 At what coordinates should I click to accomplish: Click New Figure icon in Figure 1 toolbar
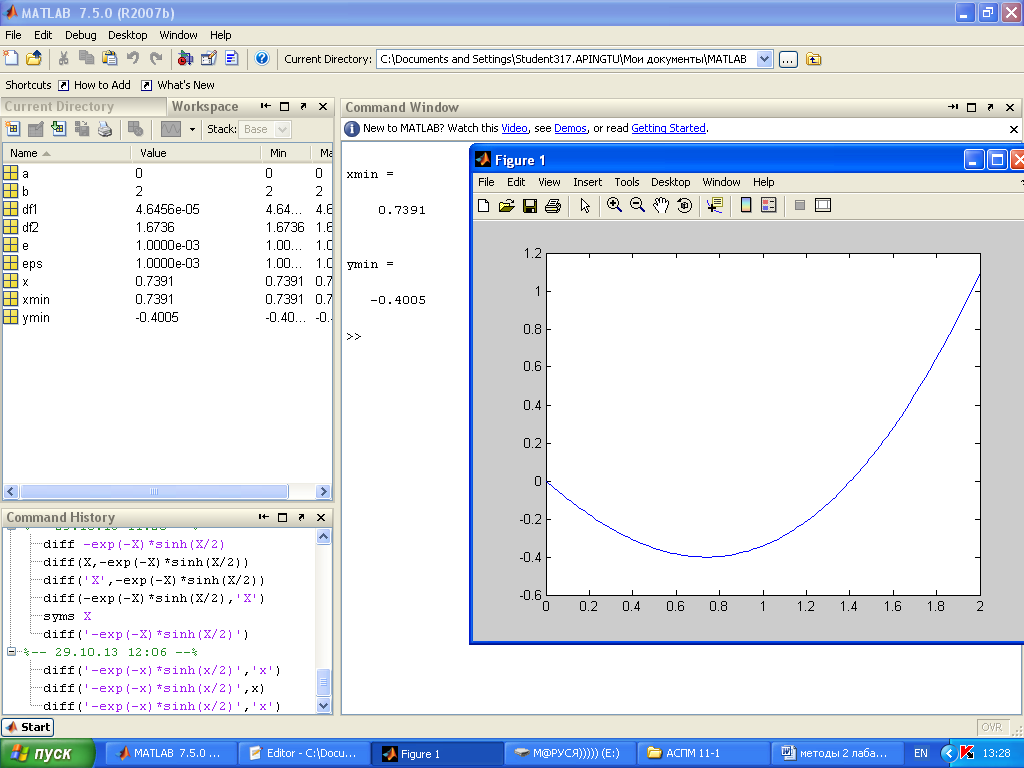484,206
